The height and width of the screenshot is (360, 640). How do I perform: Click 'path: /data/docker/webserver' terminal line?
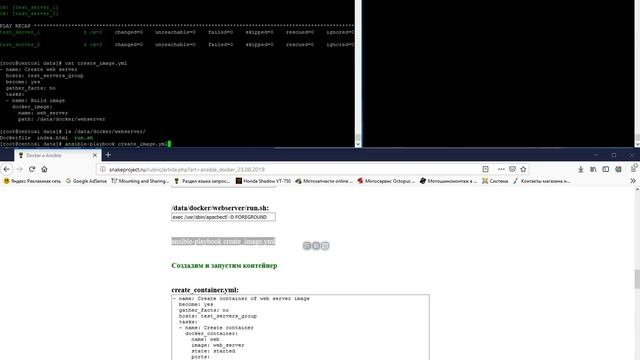click(x=62, y=119)
